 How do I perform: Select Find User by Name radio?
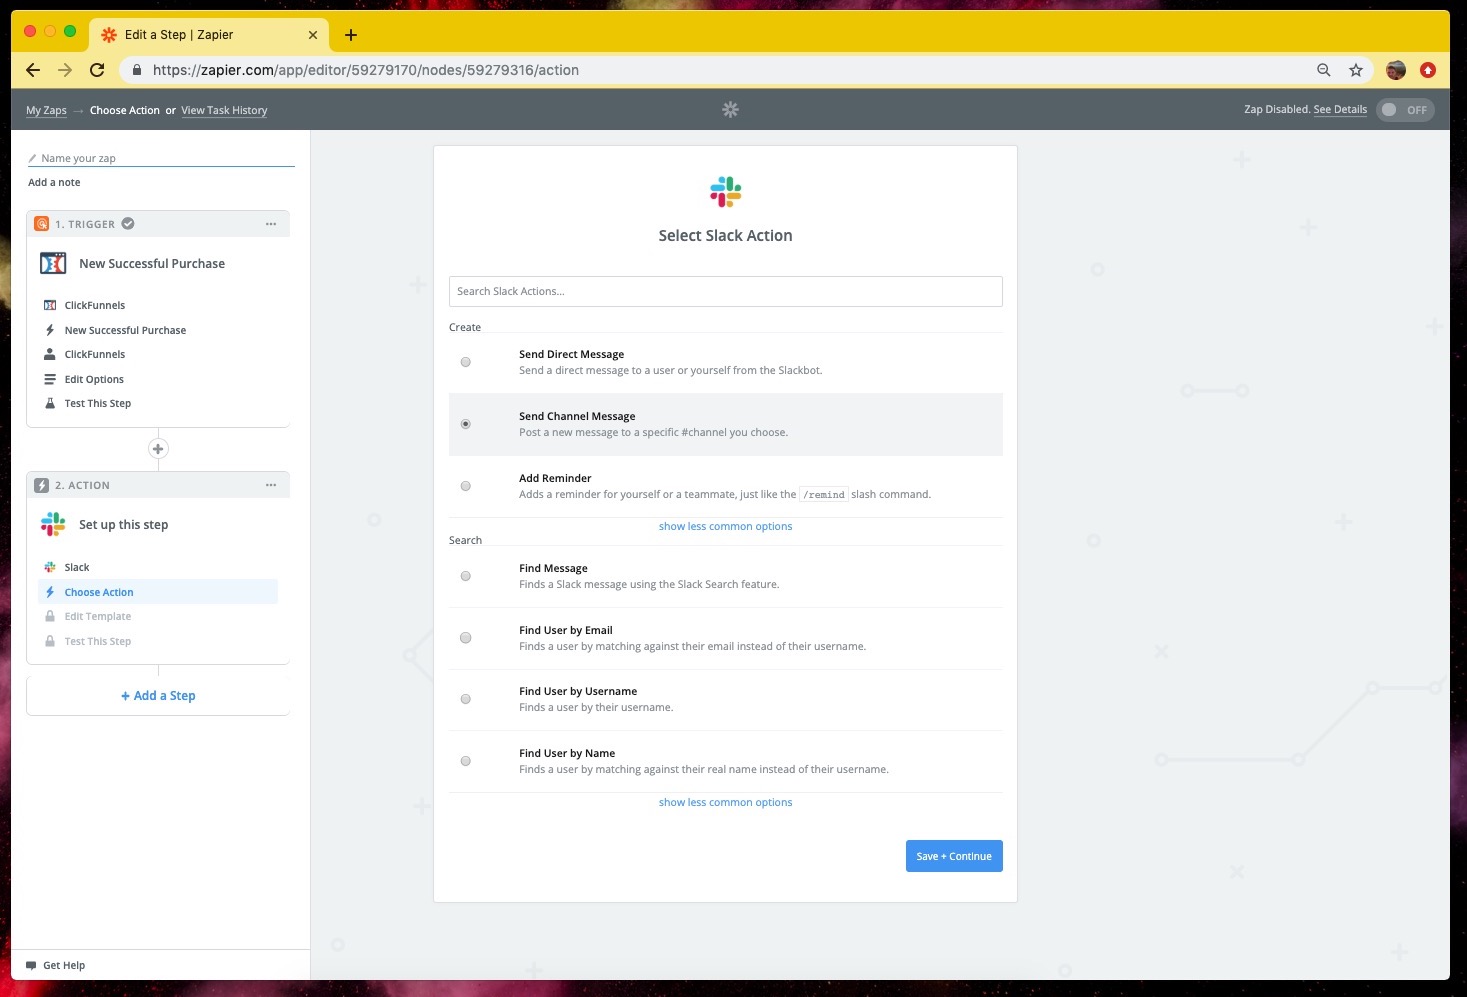pyautogui.click(x=466, y=761)
